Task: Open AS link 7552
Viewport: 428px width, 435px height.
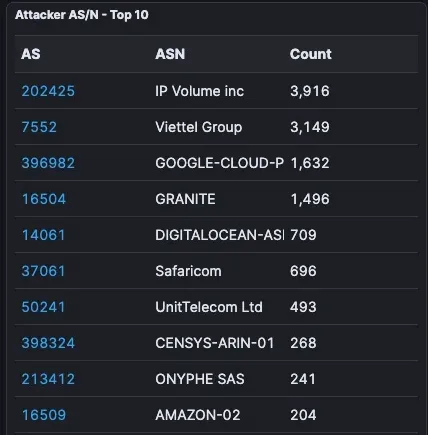Action: [39, 127]
